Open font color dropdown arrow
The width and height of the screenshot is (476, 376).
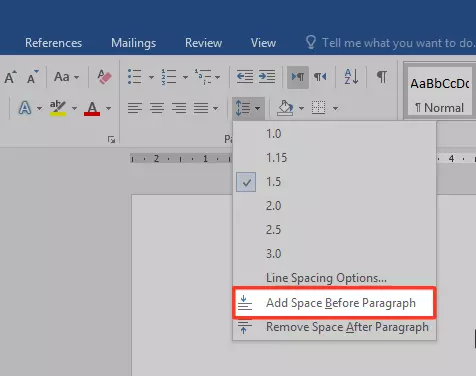[x=108, y=108]
